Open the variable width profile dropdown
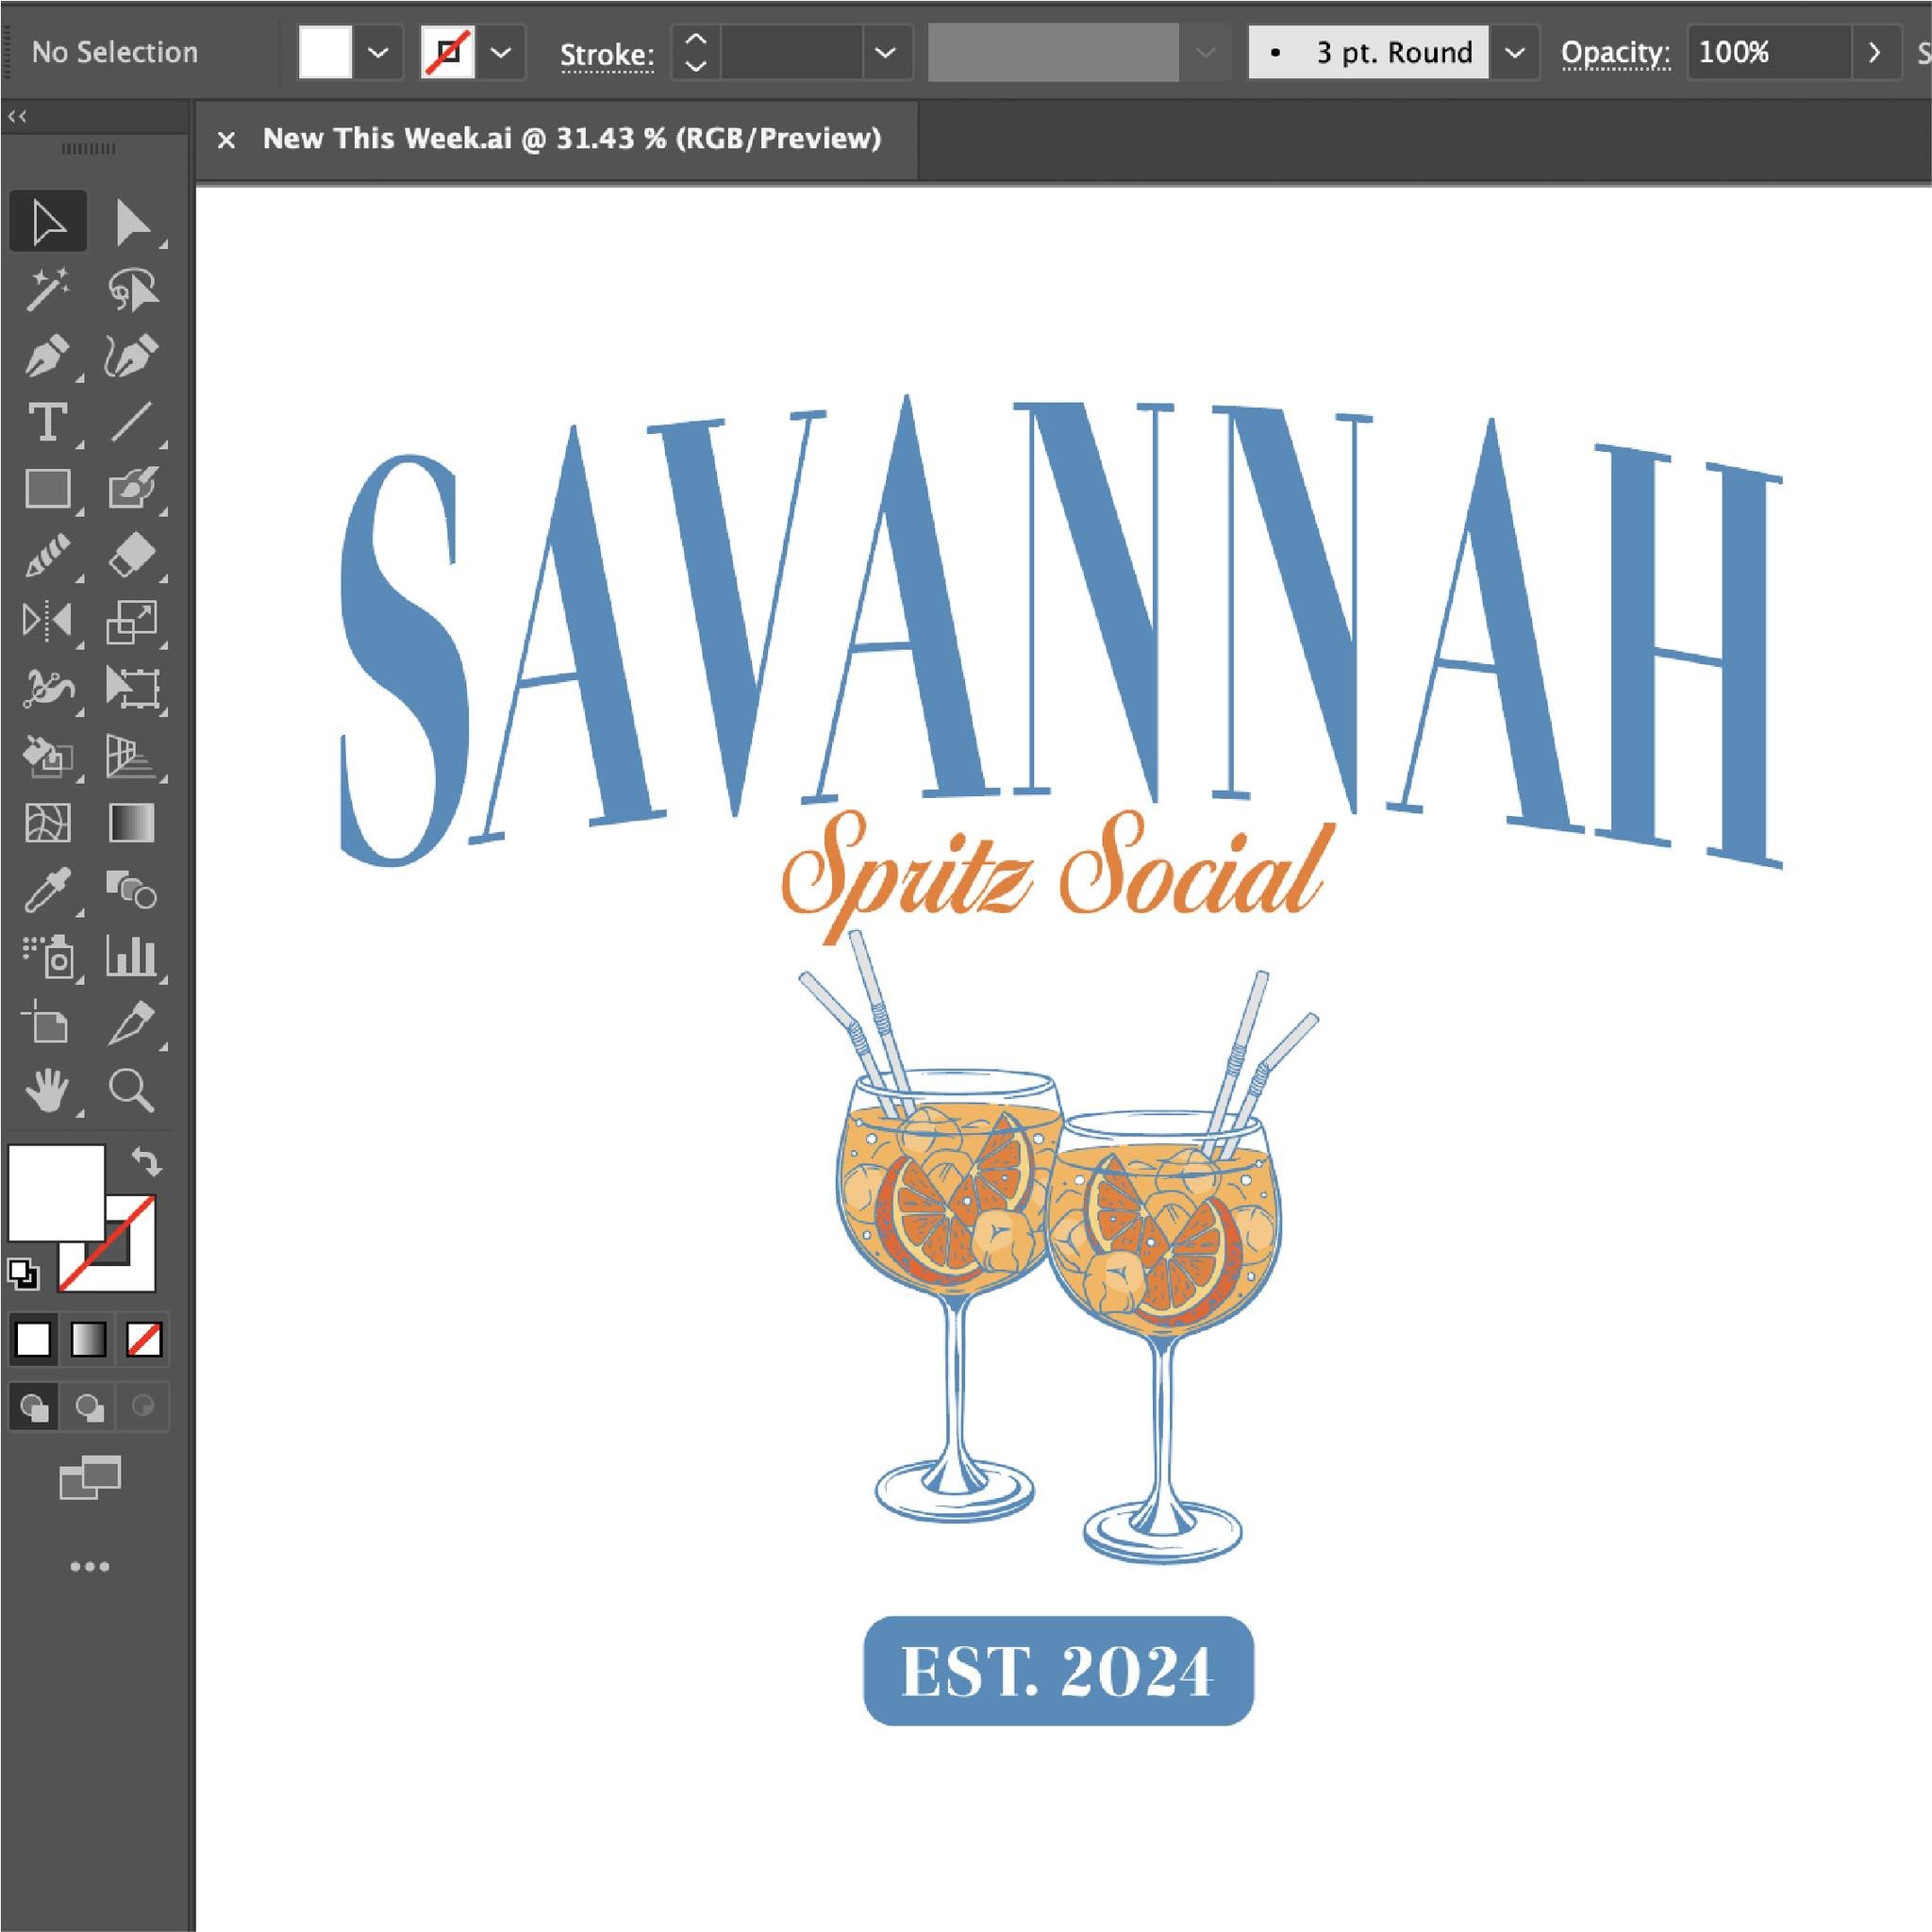The width and height of the screenshot is (1932, 1932). pyautogui.click(x=1206, y=52)
